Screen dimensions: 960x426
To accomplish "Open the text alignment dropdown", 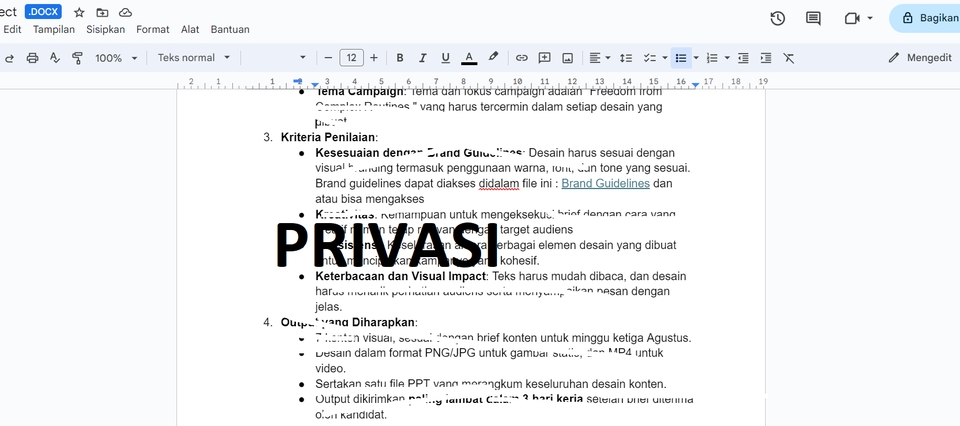I will 600,58.
